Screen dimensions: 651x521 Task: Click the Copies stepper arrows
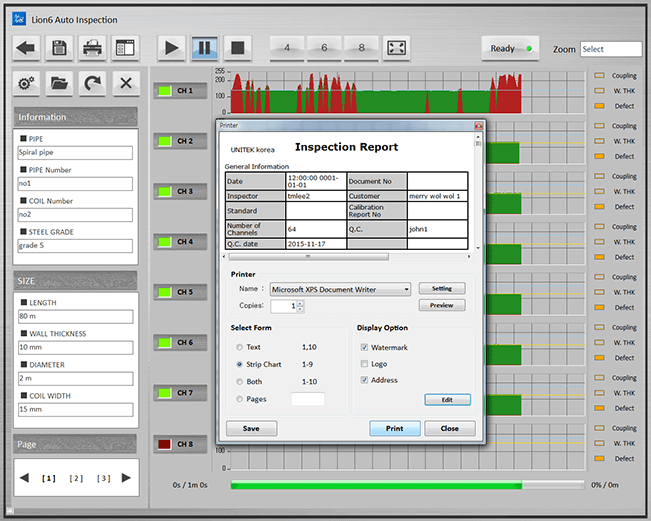(301, 306)
